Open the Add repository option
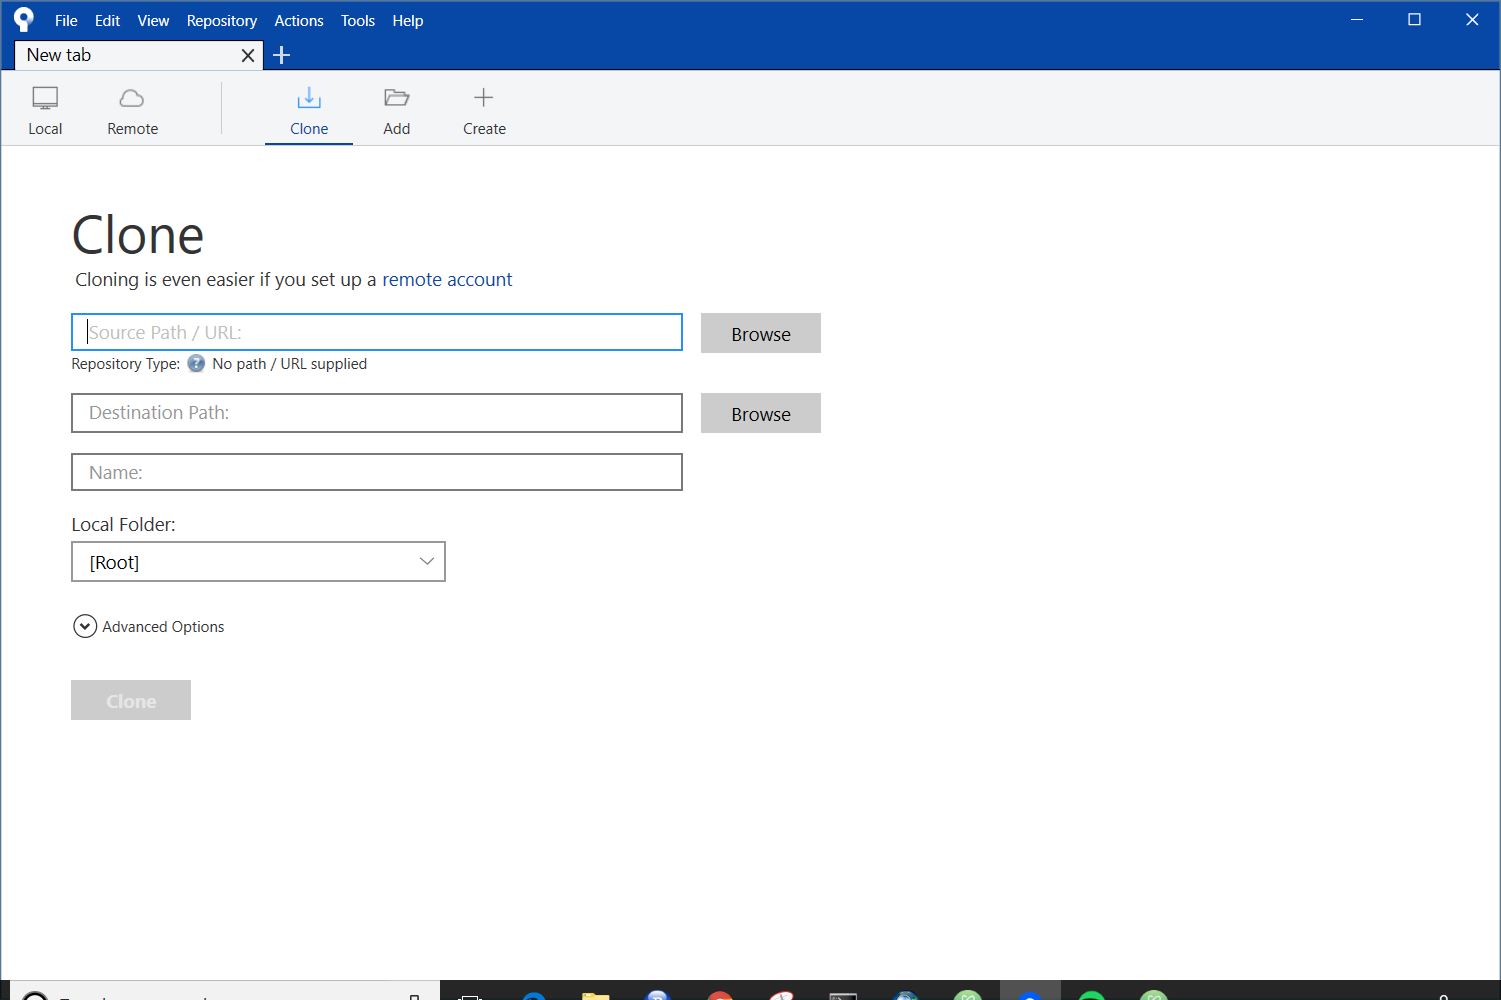Image resolution: width=1501 pixels, height=1000 pixels. point(396,110)
